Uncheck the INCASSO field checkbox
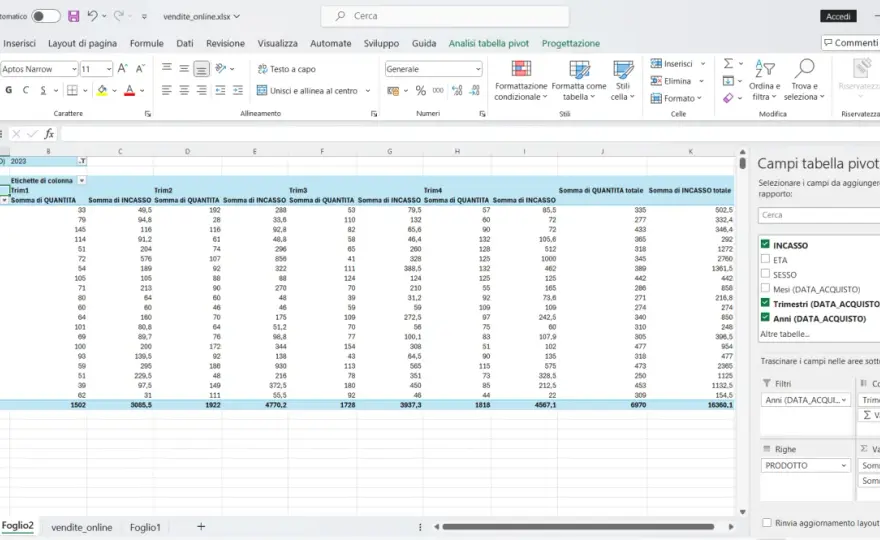 (x=765, y=244)
